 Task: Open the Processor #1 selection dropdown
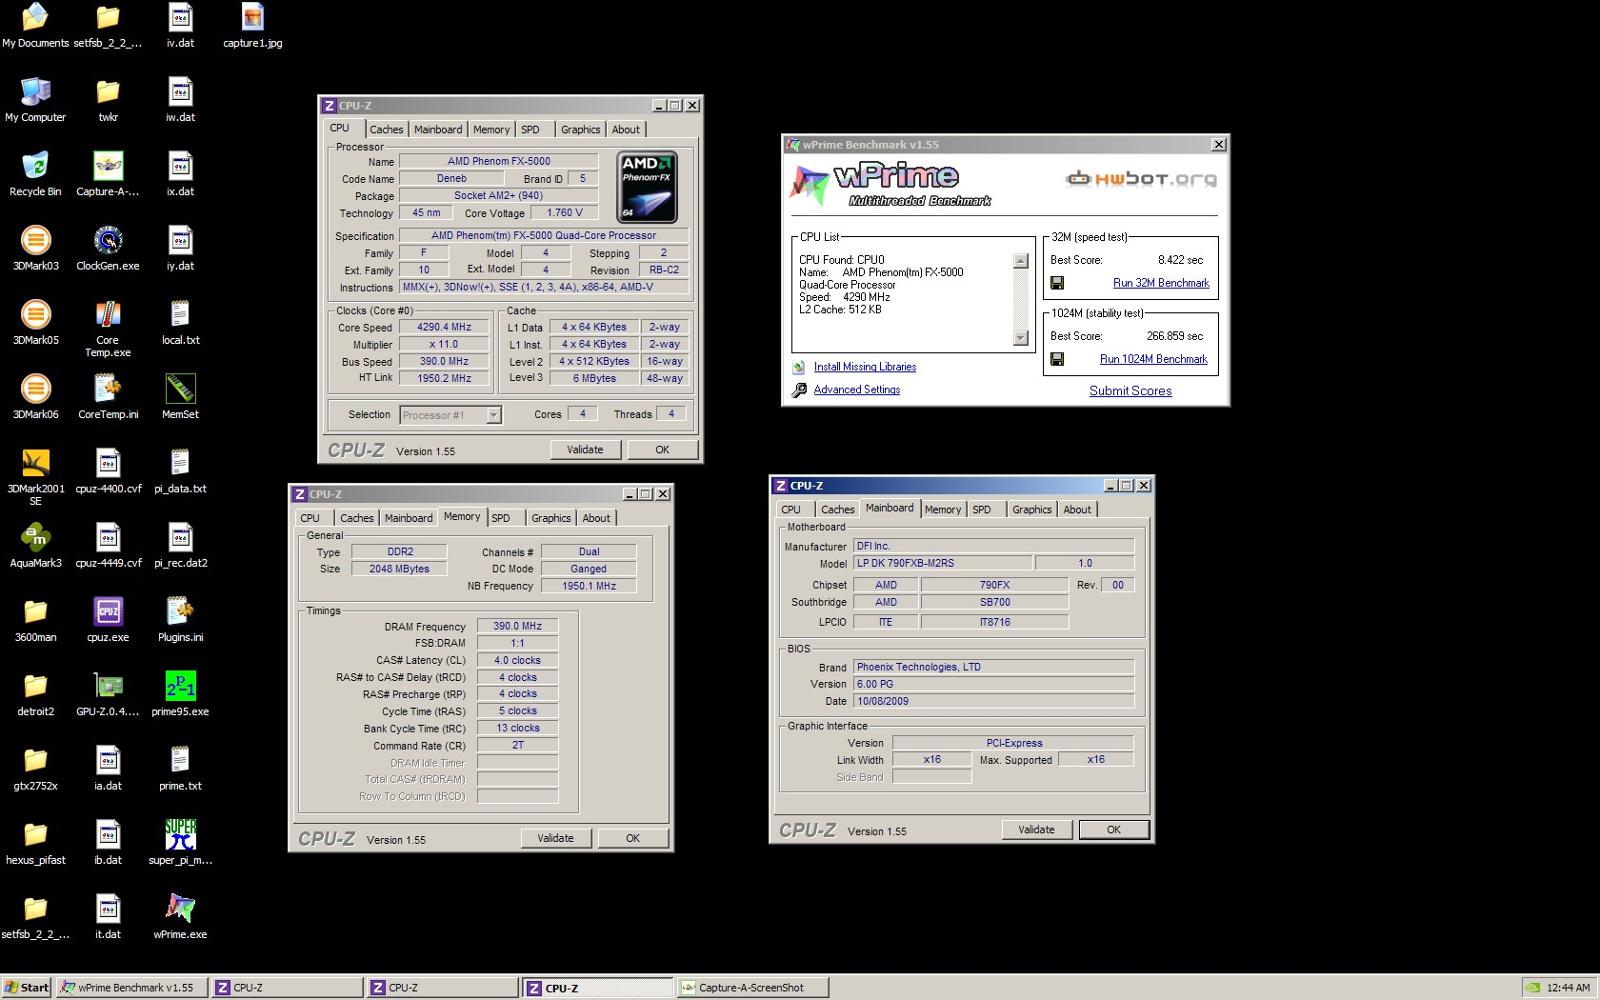click(x=450, y=415)
